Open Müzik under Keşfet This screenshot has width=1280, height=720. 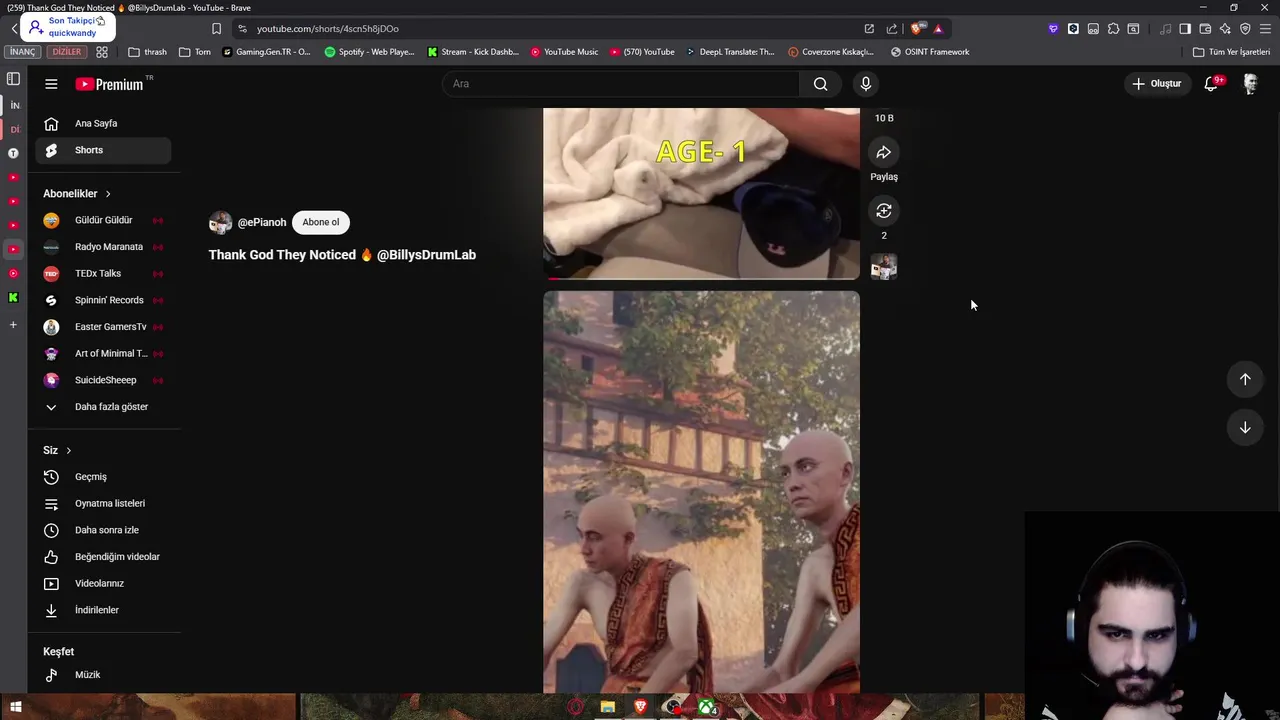103,675
